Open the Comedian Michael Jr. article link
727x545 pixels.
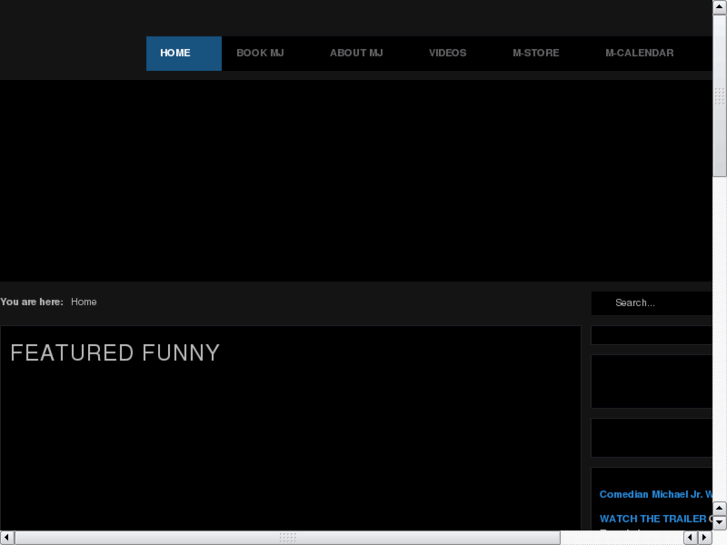pyautogui.click(x=655, y=495)
